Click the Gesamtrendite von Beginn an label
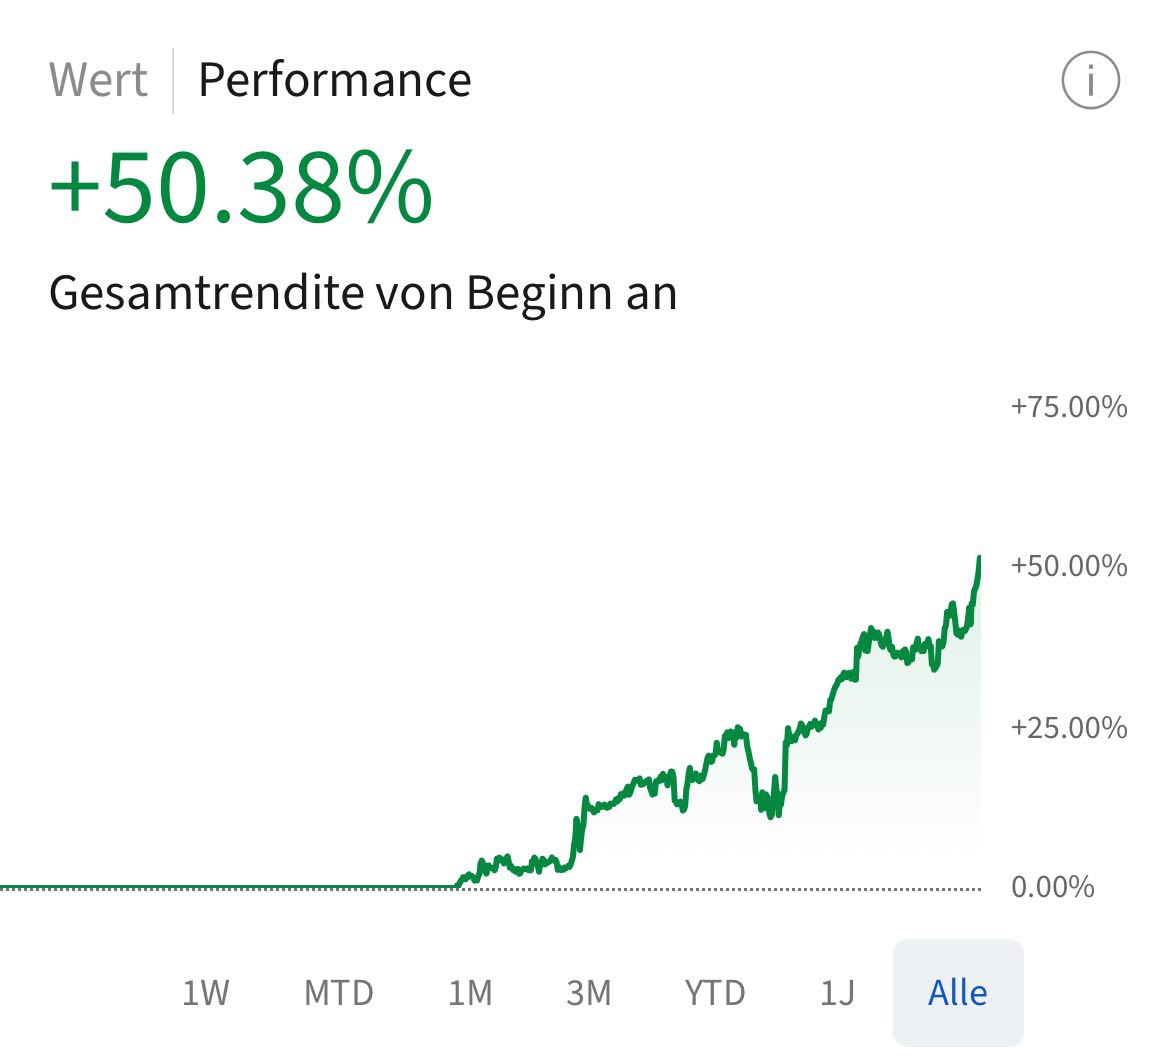This screenshot has height=1059, width=1170. [363, 293]
